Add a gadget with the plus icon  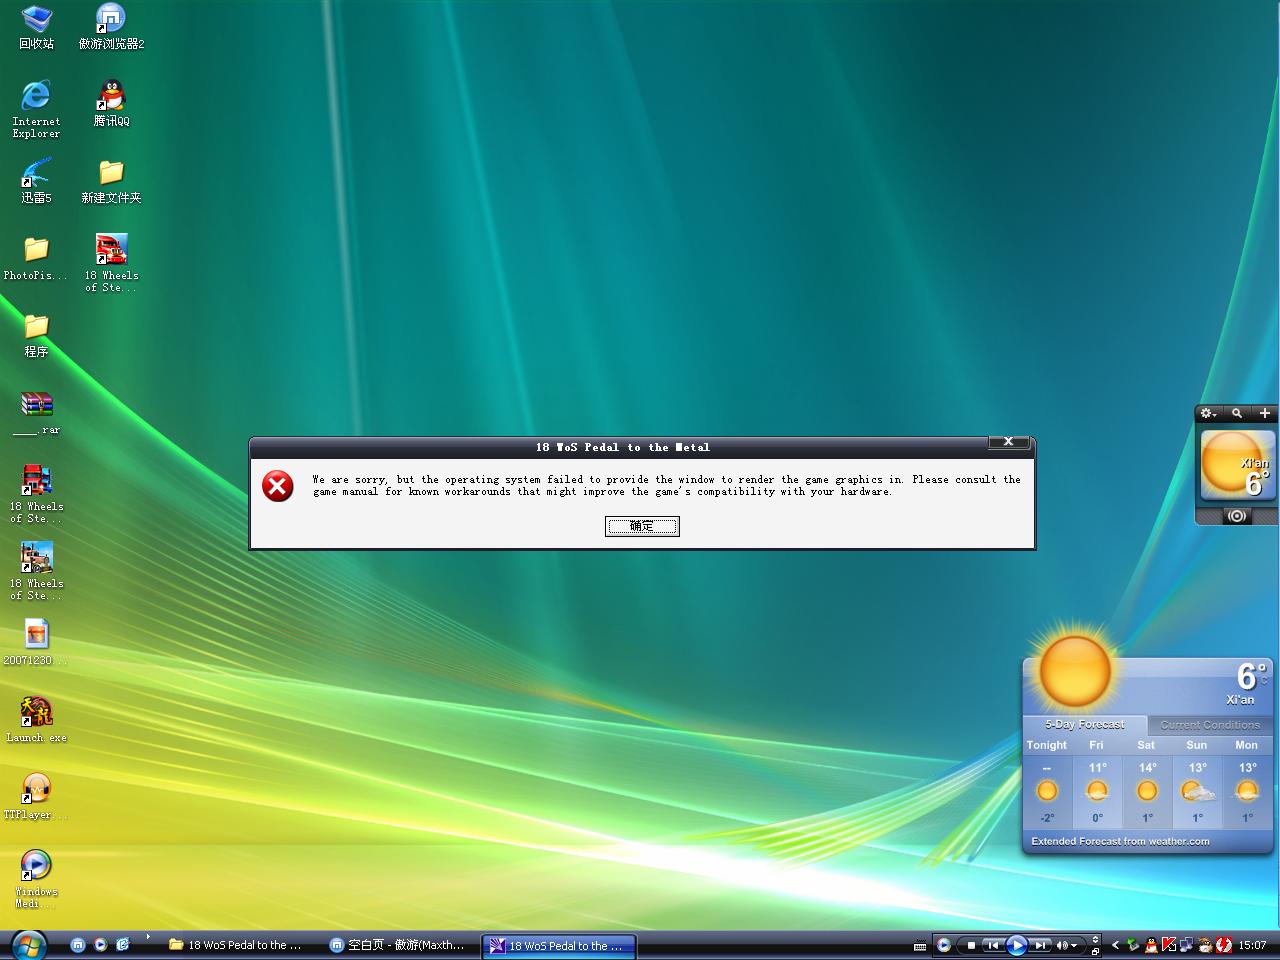coord(1265,413)
